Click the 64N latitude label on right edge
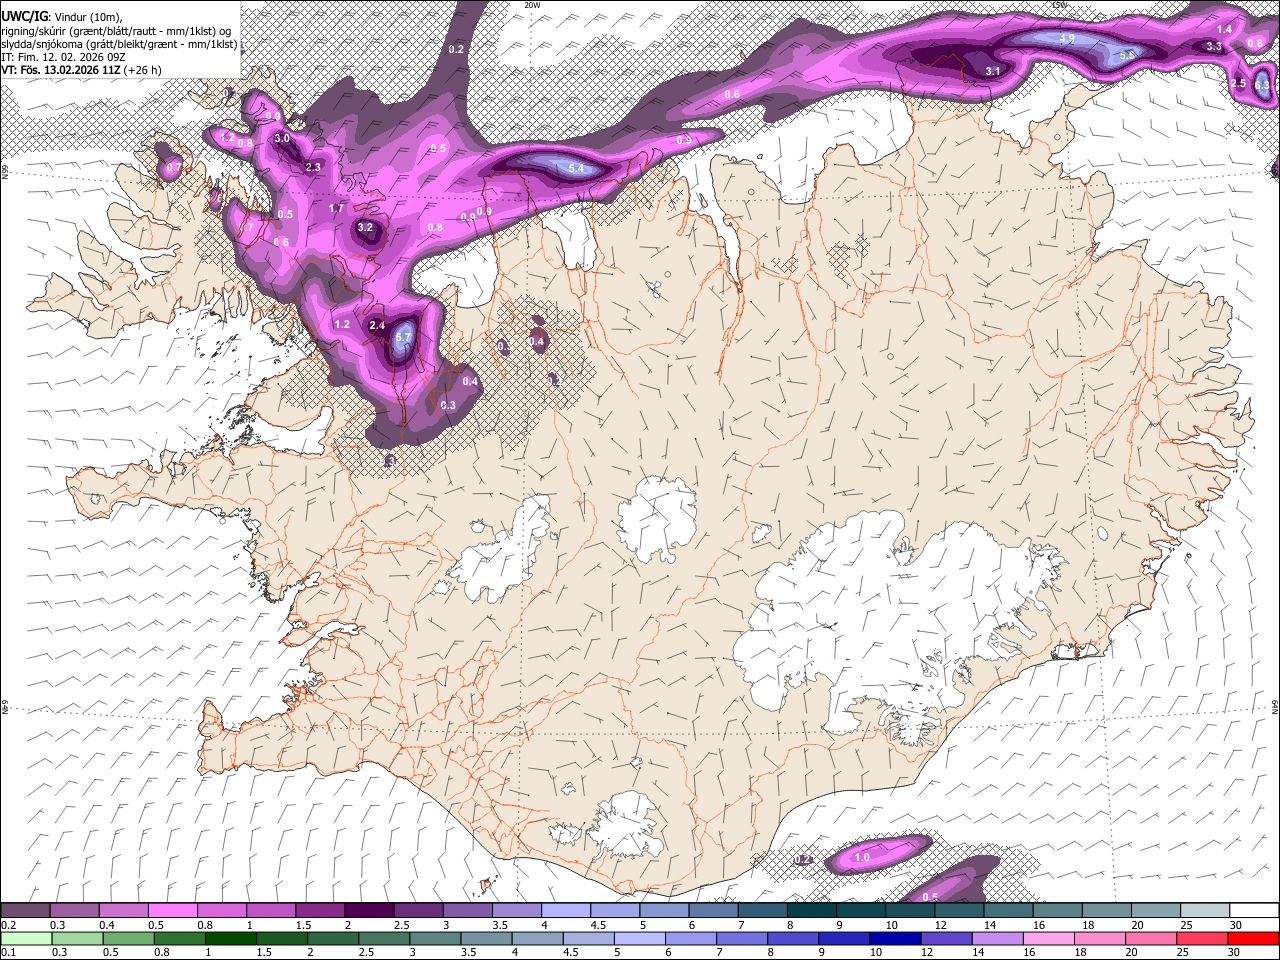This screenshot has height=960, width=1280. 1275,706
